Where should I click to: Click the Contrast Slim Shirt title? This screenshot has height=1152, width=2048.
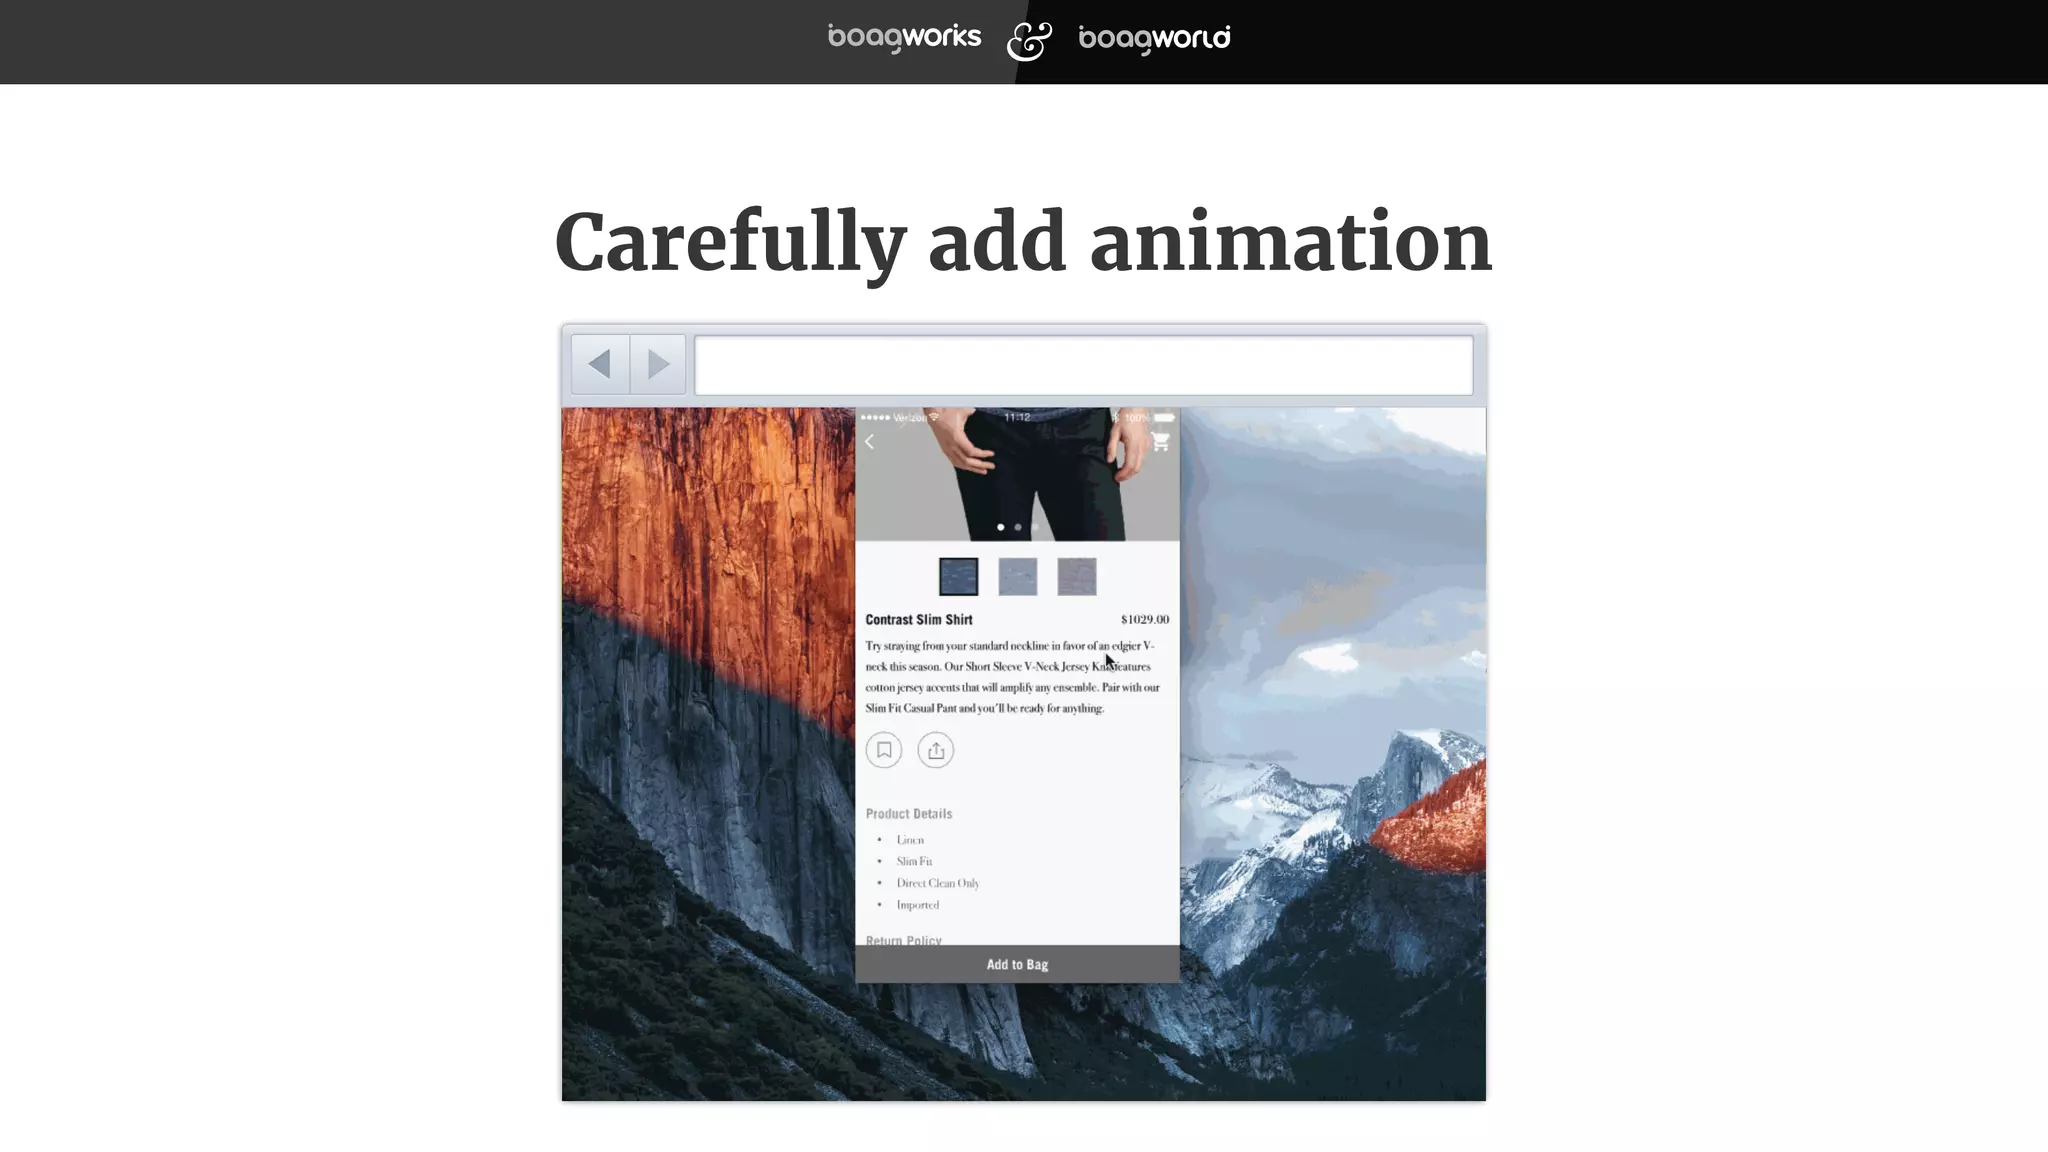click(919, 620)
